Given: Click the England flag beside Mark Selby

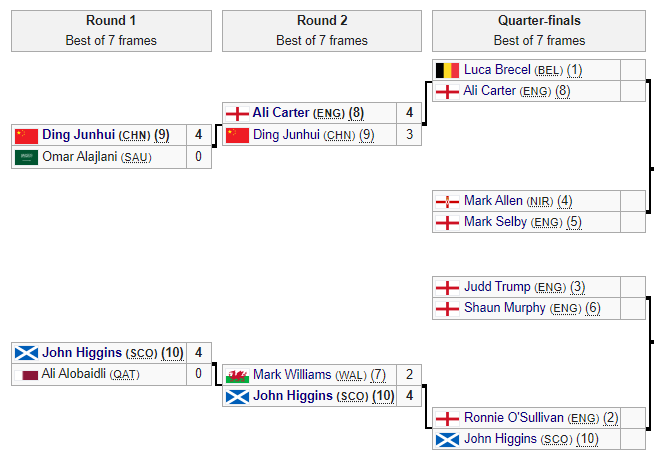Looking at the screenshot, I should tap(447, 222).
